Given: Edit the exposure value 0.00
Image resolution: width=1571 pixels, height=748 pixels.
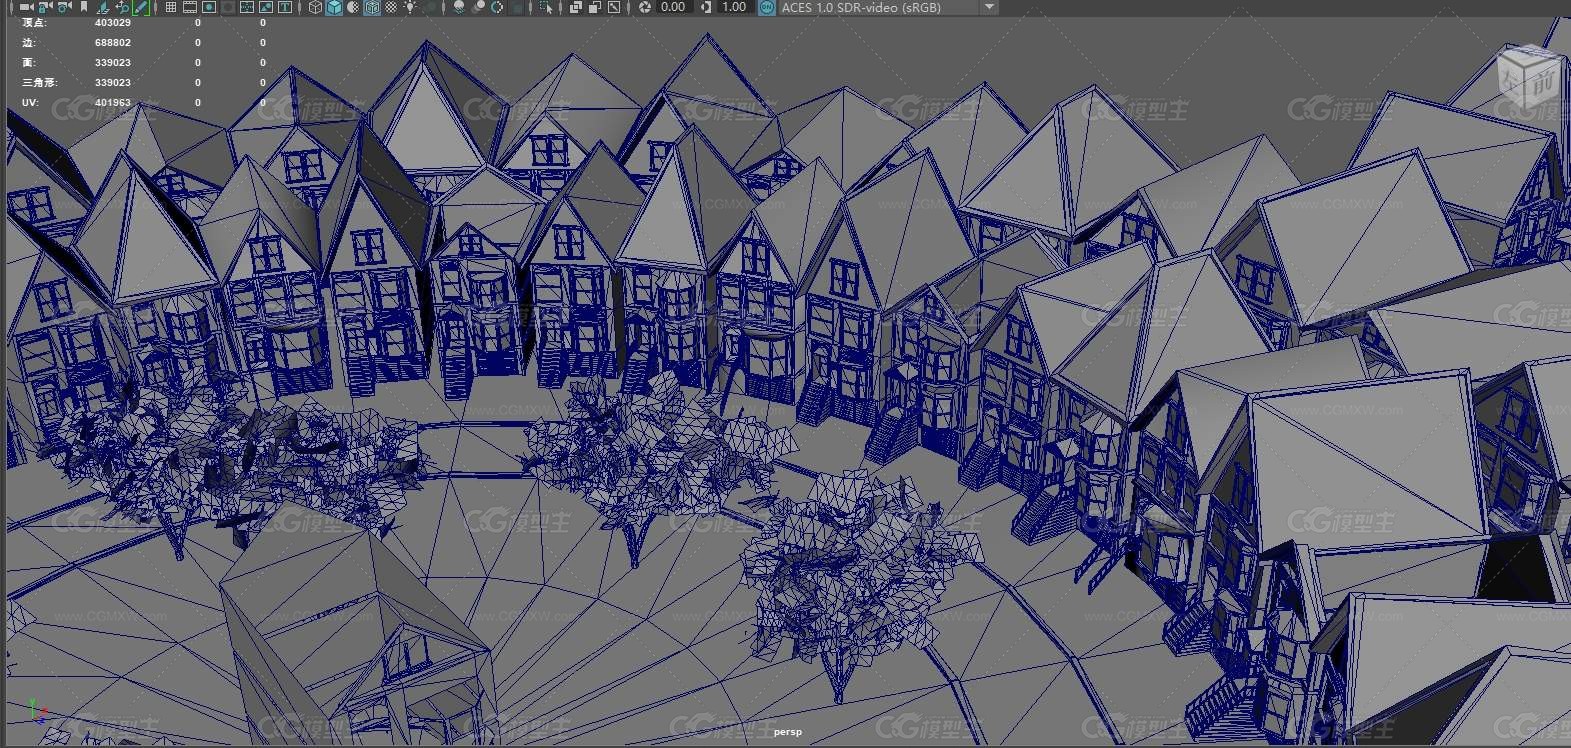Looking at the screenshot, I should [x=673, y=7].
